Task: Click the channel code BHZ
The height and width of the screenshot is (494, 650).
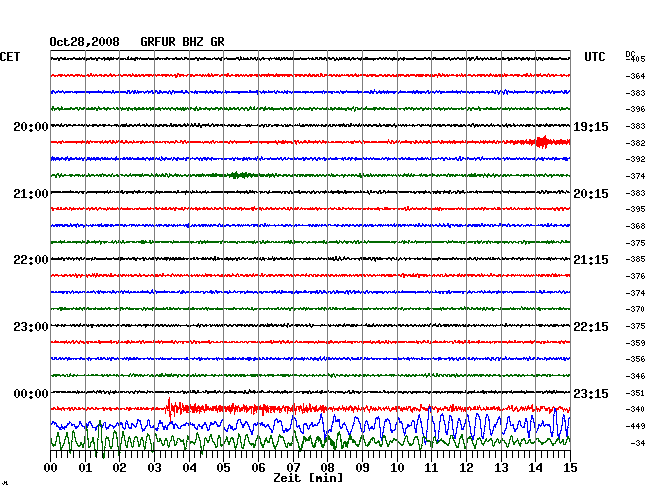Action: 193,42
